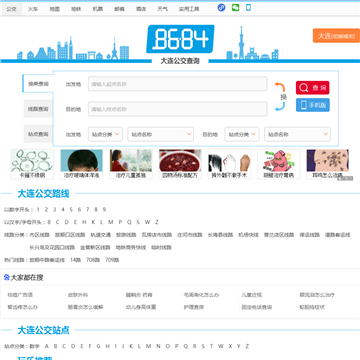Click route number index link 5
Screen dimensions: 360x360
pos(71,210)
